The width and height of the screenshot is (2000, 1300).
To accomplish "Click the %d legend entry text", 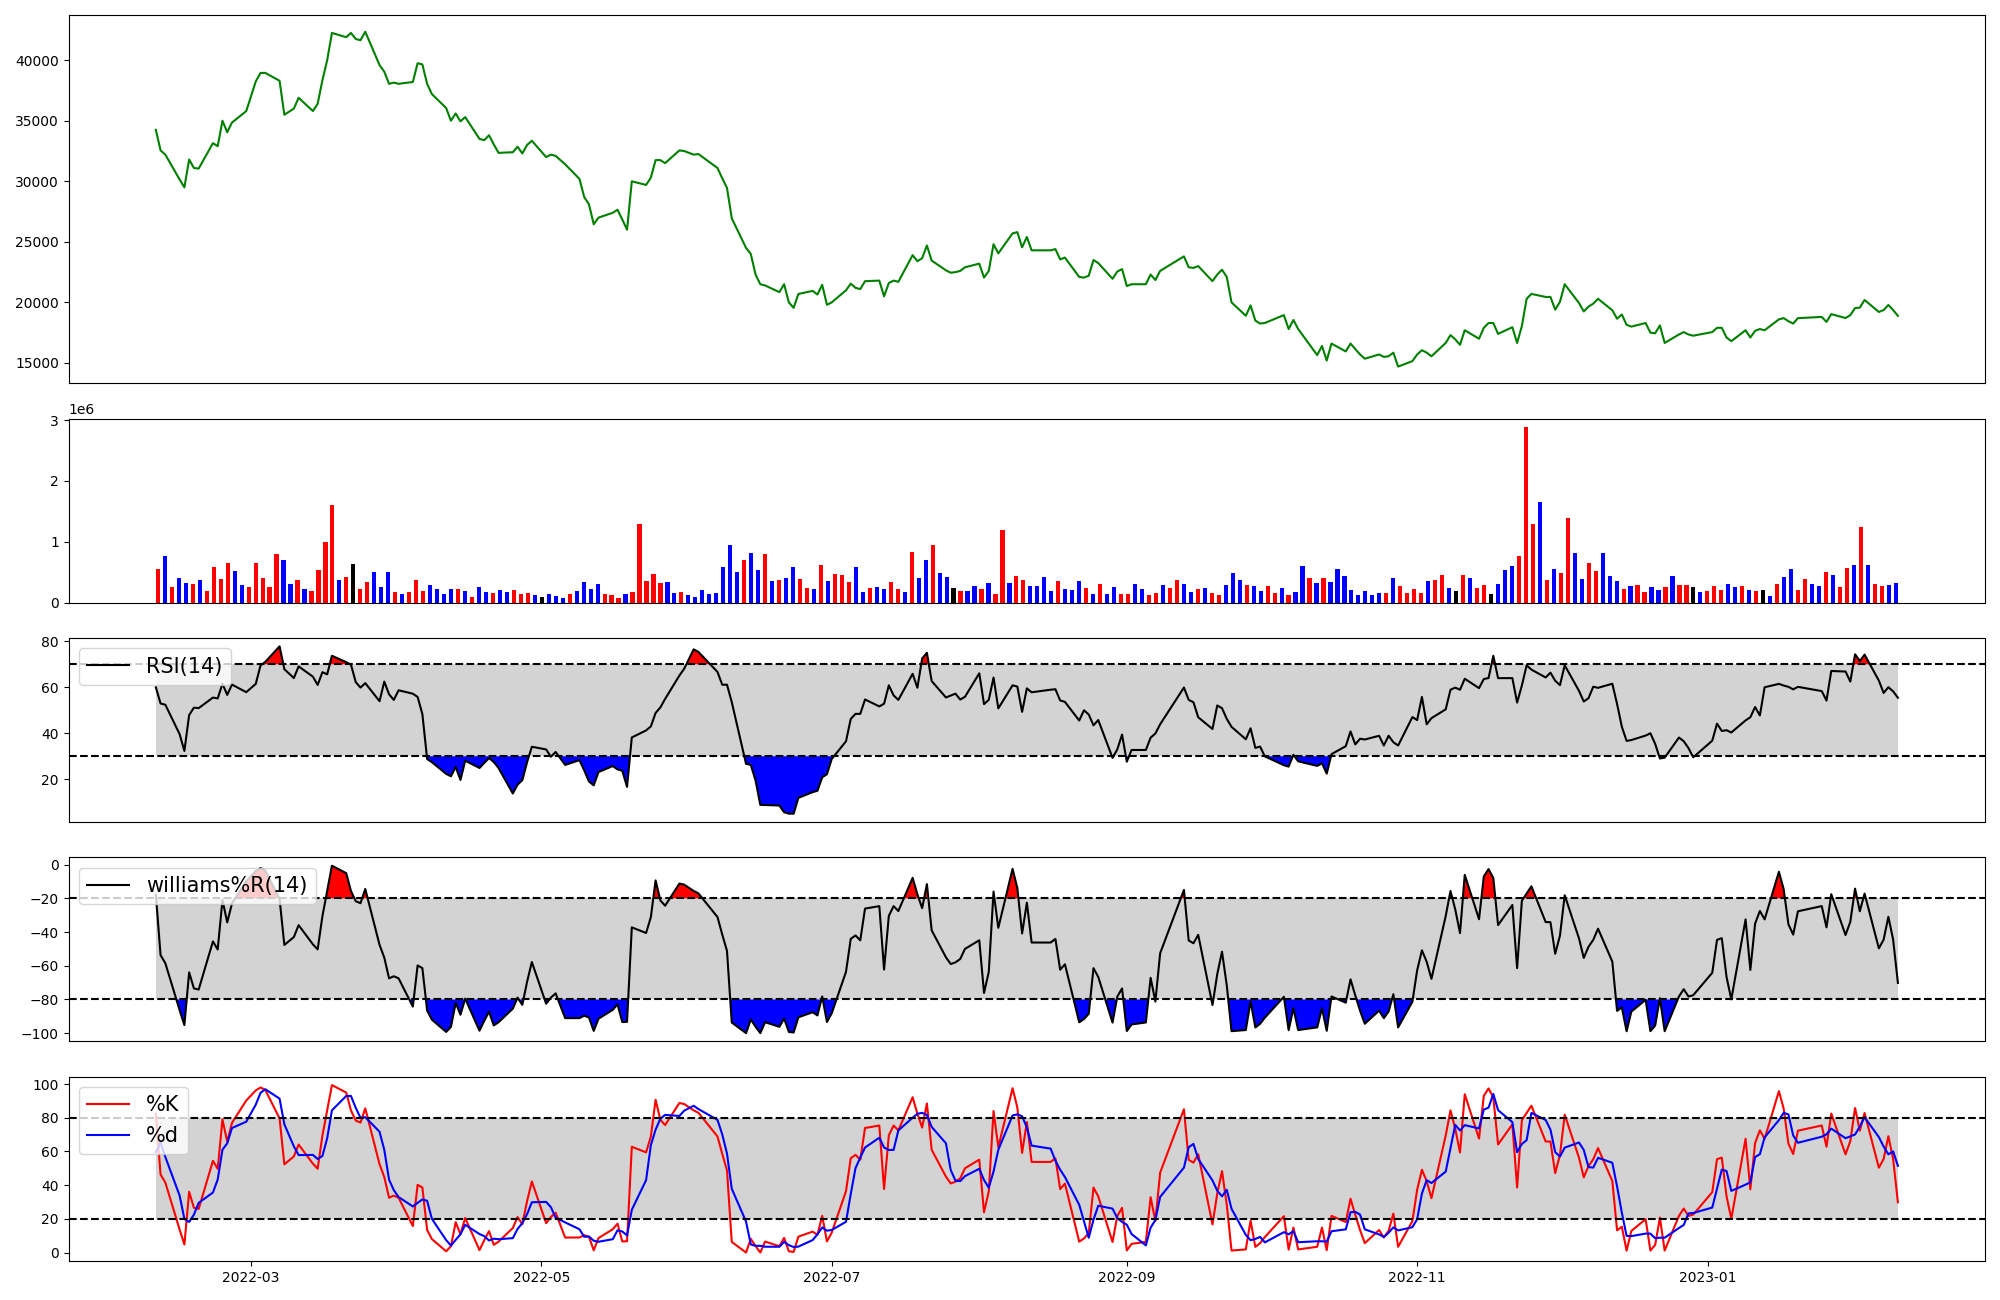I will coord(162,1135).
